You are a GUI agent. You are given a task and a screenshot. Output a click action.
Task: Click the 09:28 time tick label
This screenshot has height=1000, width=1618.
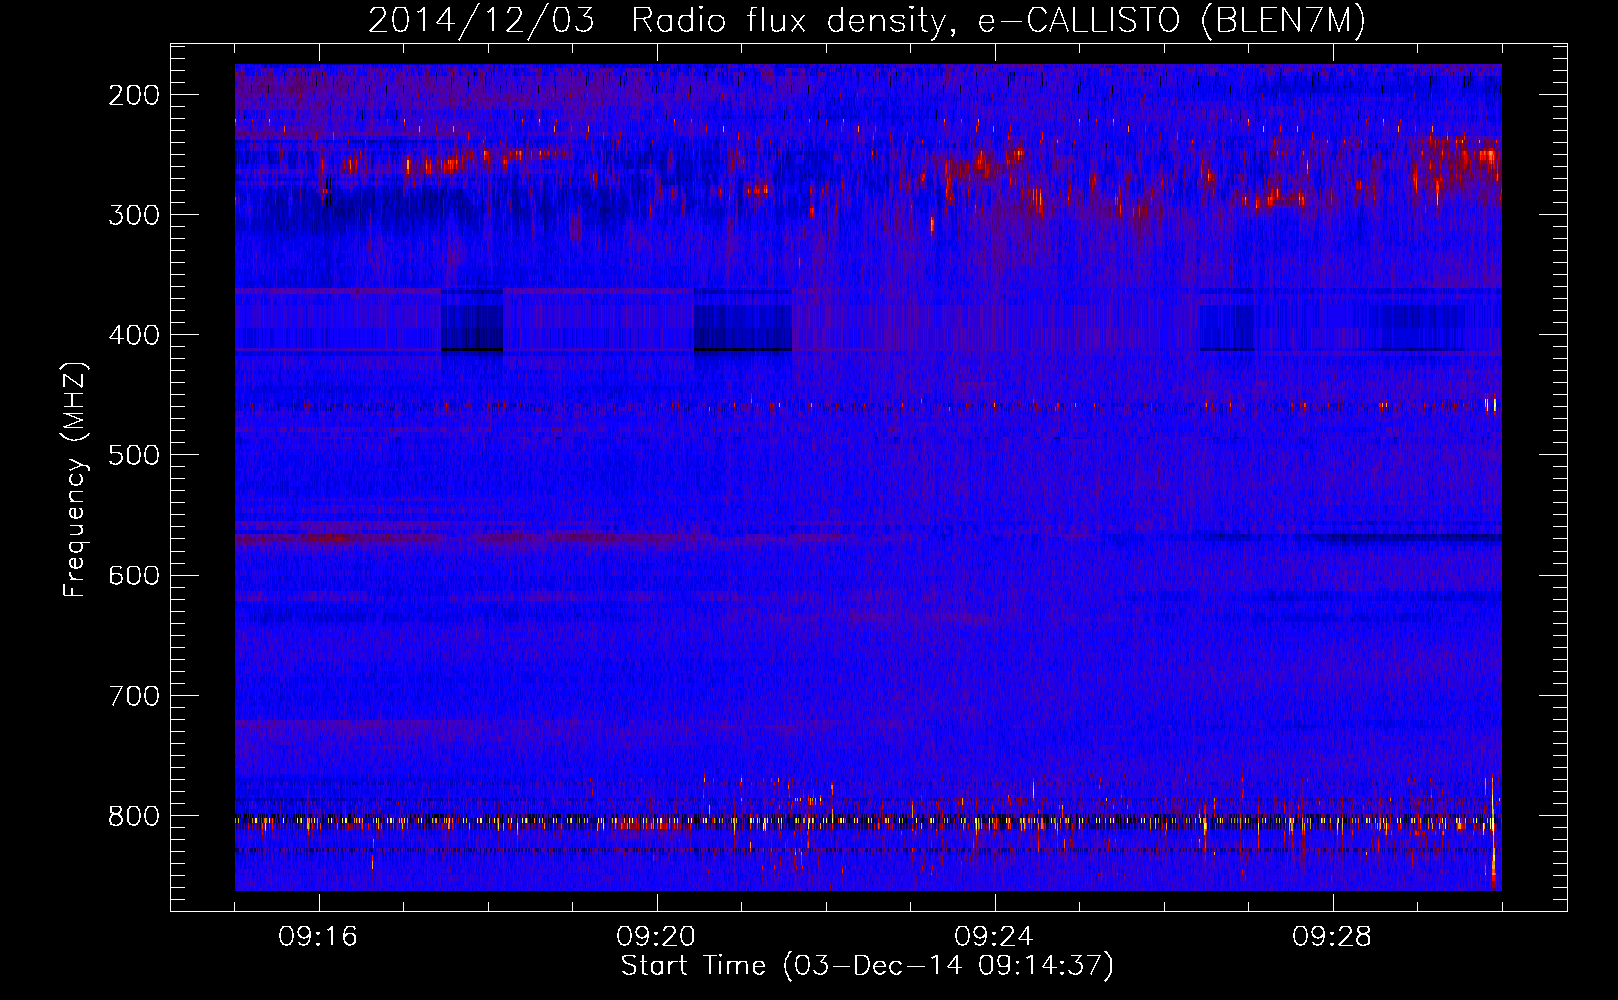tap(1332, 937)
